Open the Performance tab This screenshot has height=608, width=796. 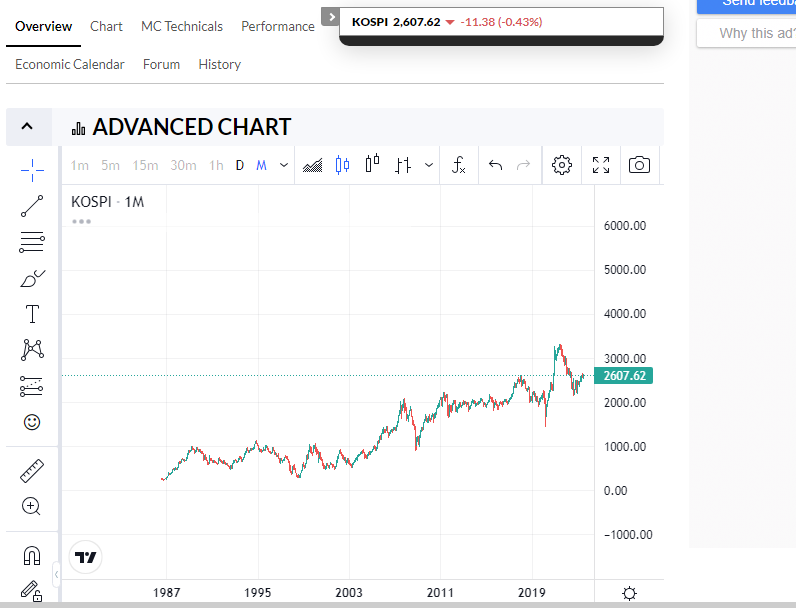tap(278, 26)
